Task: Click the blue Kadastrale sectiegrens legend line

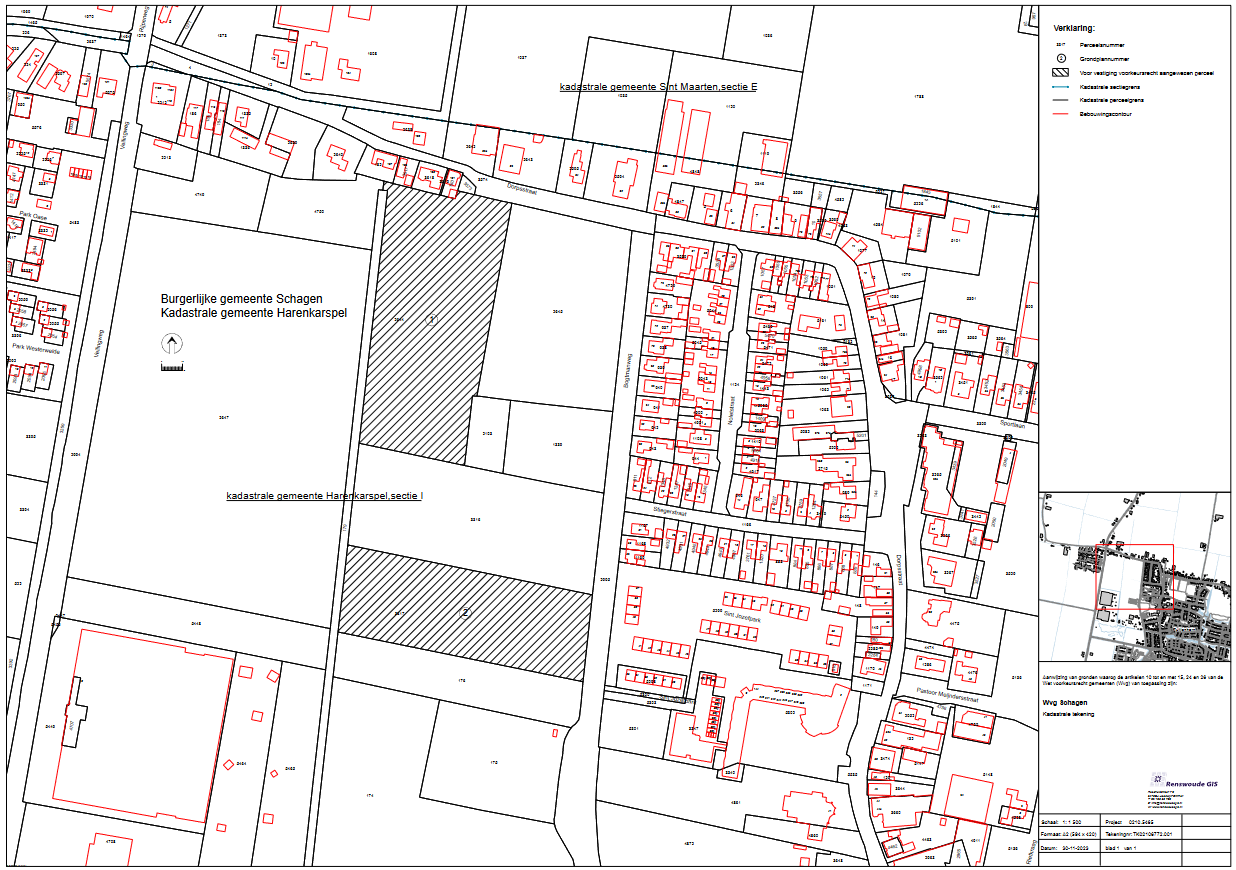Action: click(1061, 87)
